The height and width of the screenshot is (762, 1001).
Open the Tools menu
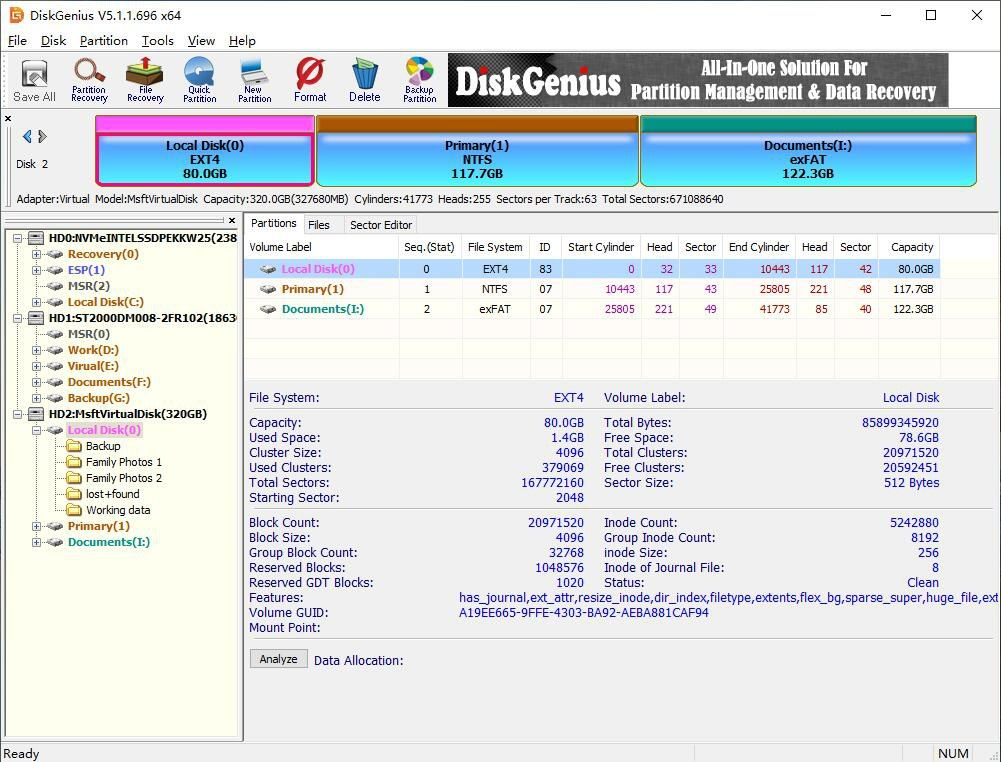click(x=158, y=41)
